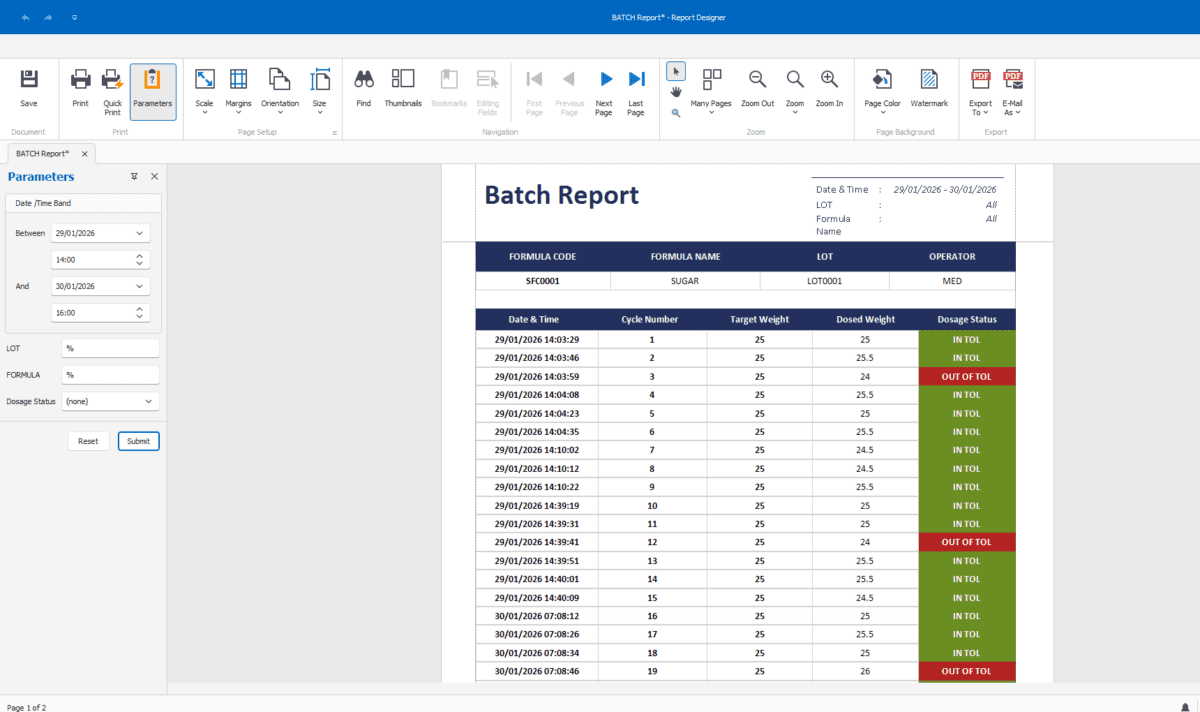Select the Hand tool icon in Zoom group
1200x712 pixels.
(x=675, y=92)
